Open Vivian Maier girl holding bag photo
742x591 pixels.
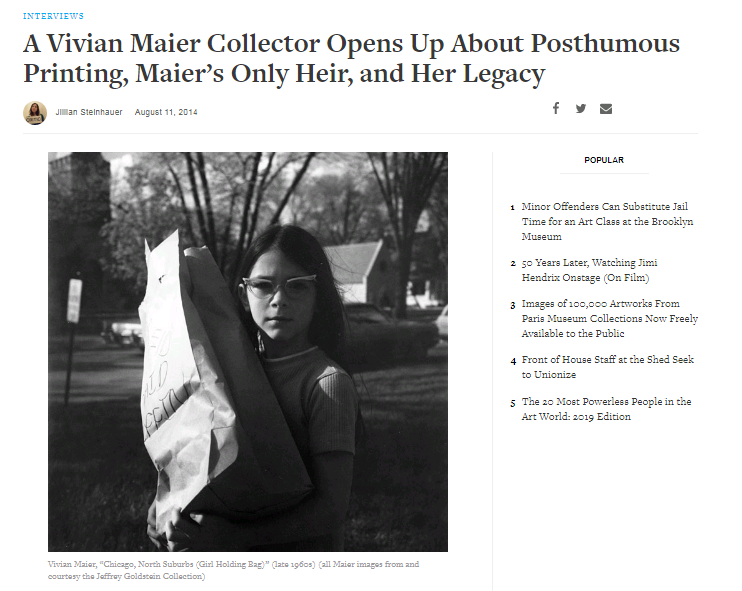point(248,352)
